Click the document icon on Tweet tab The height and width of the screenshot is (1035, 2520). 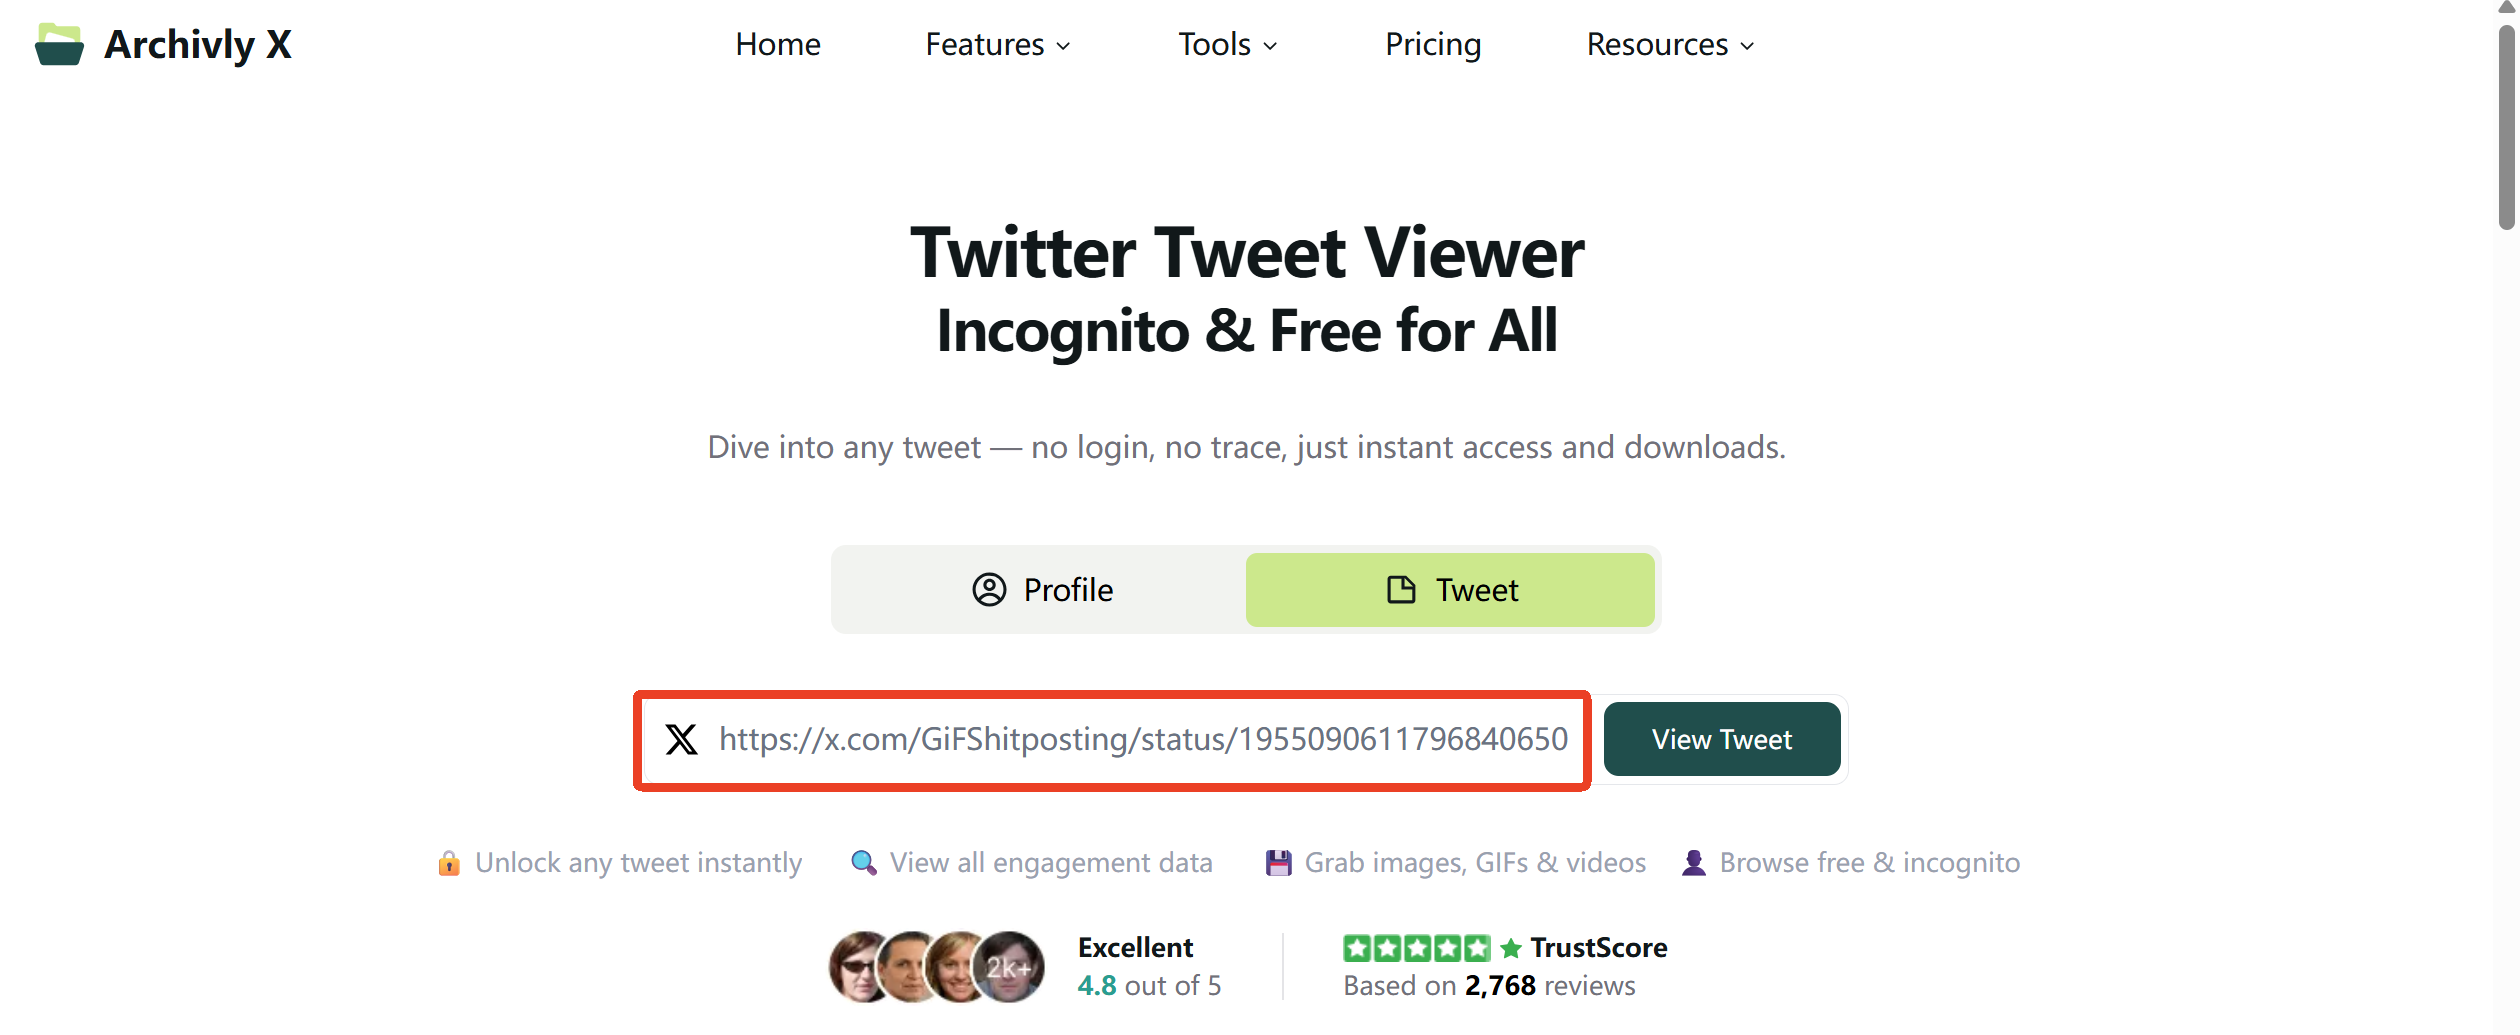click(x=1401, y=590)
